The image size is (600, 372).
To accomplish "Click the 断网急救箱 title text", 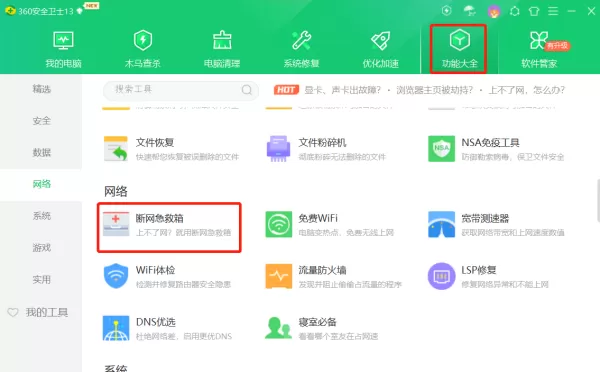I will tap(160, 219).
